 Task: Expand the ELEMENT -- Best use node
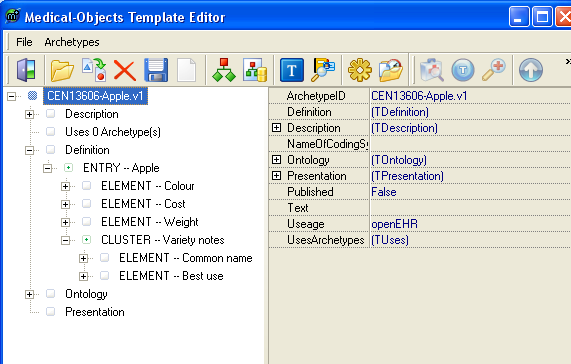(83, 276)
